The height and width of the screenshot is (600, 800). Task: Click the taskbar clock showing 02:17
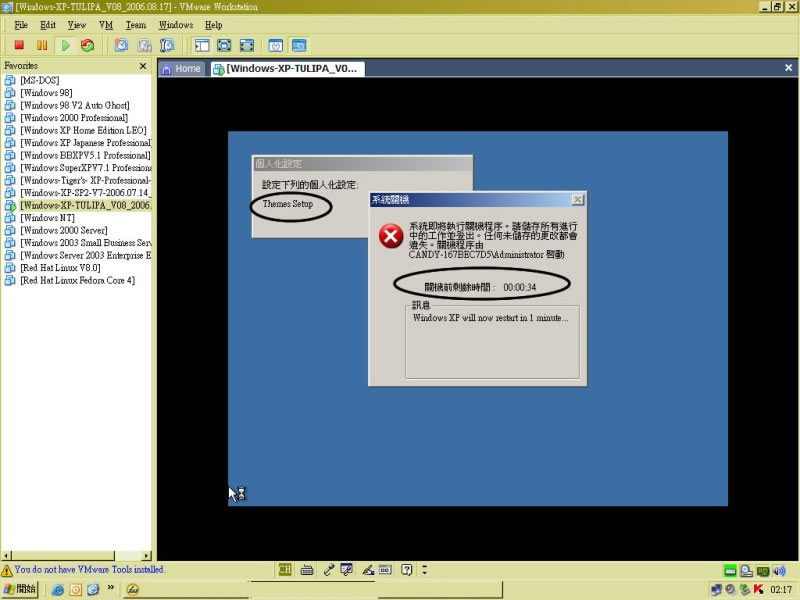point(781,590)
